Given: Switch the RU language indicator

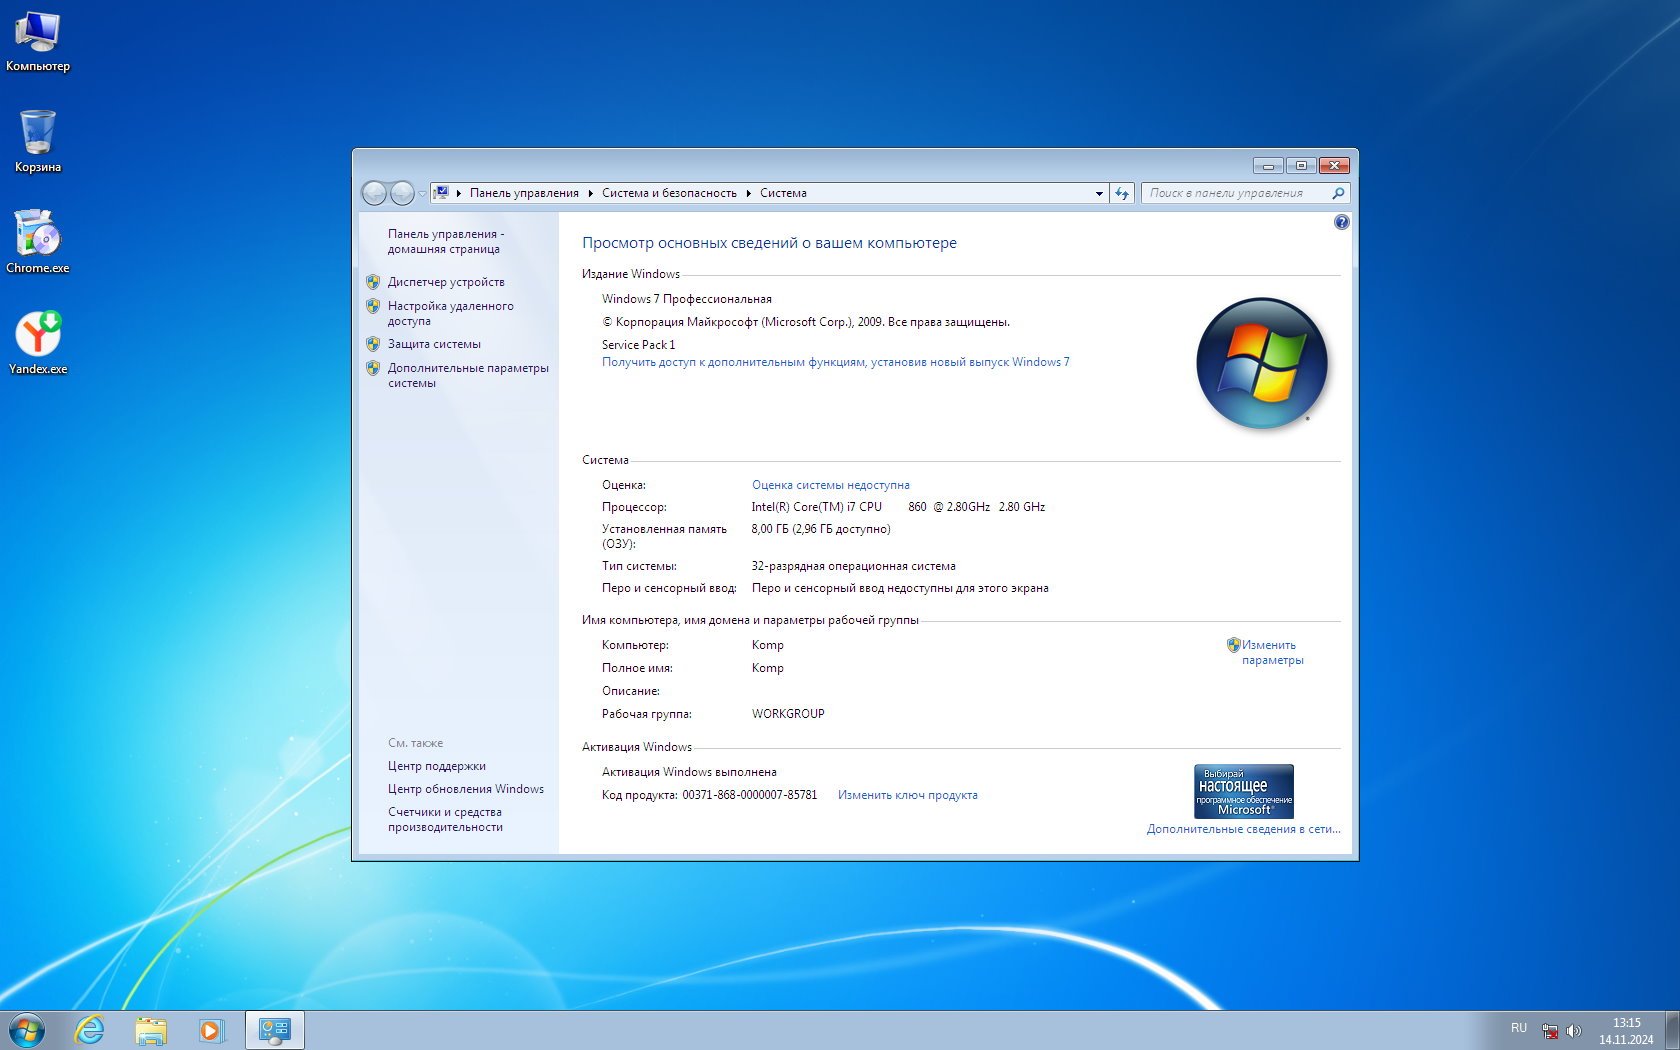Looking at the screenshot, I should point(1518,1028).
